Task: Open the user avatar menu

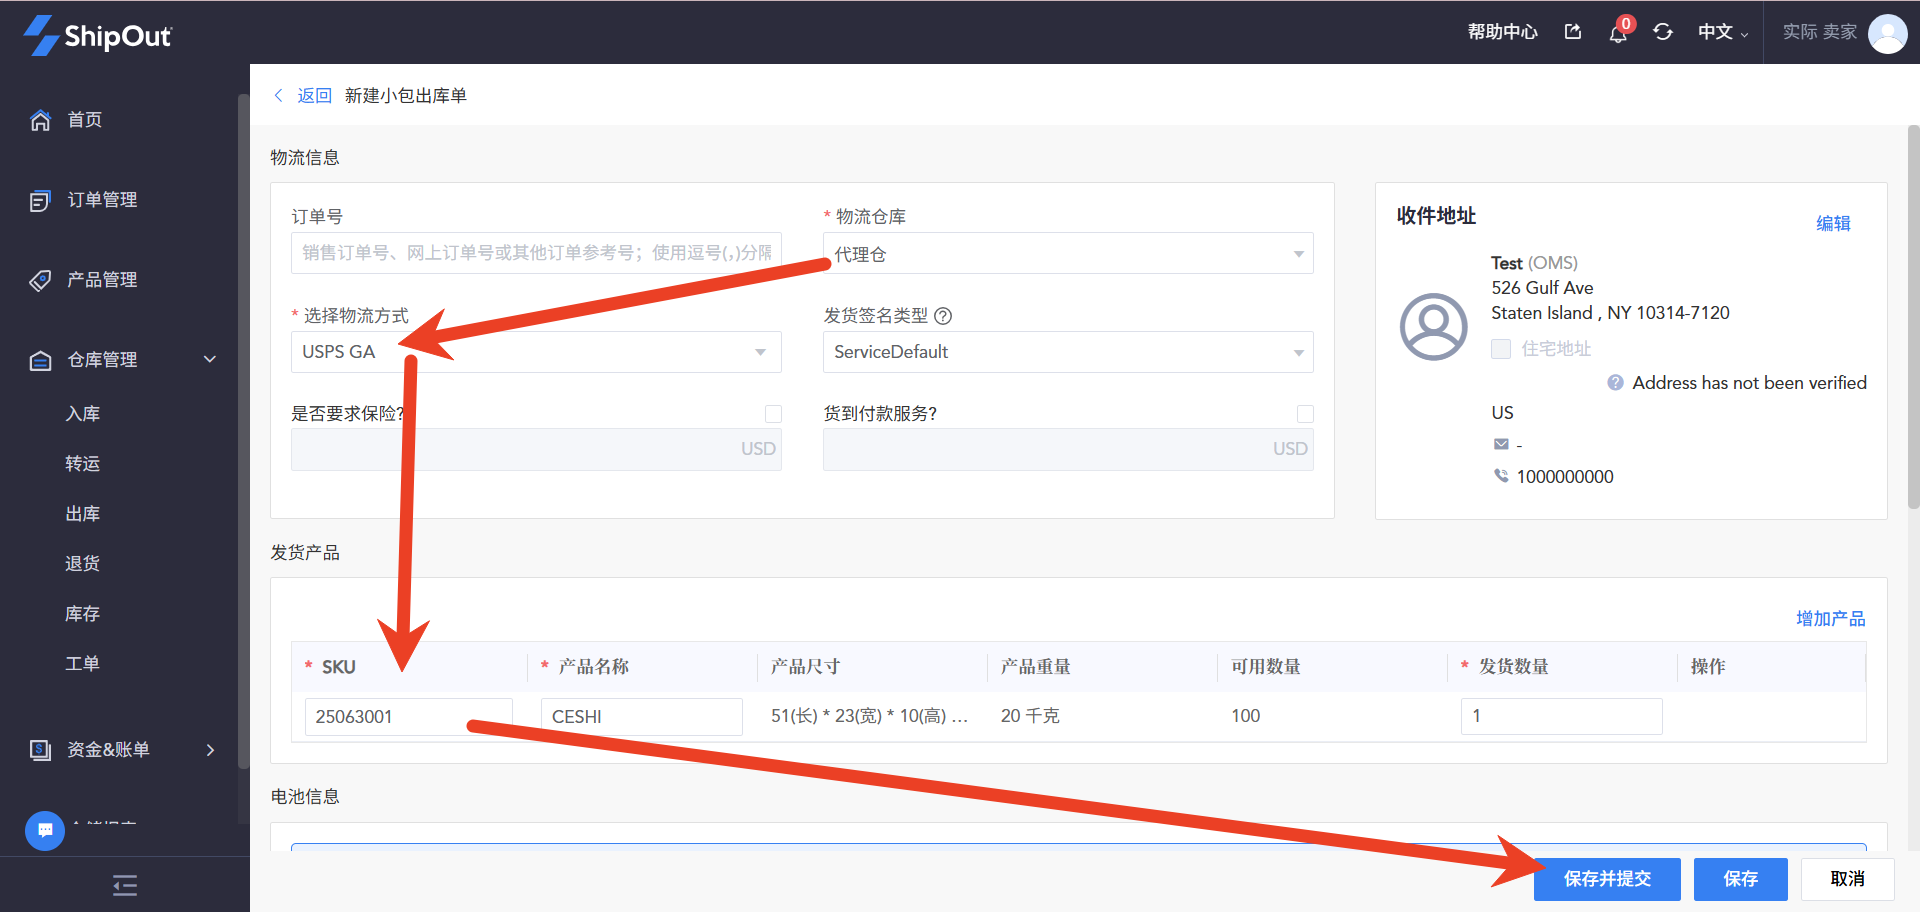Action: pos(1887,33)
